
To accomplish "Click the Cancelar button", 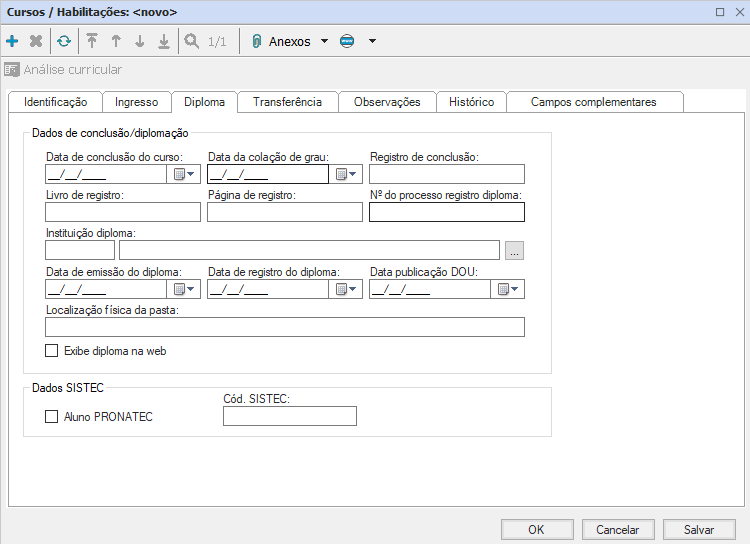I will point(617,530).
